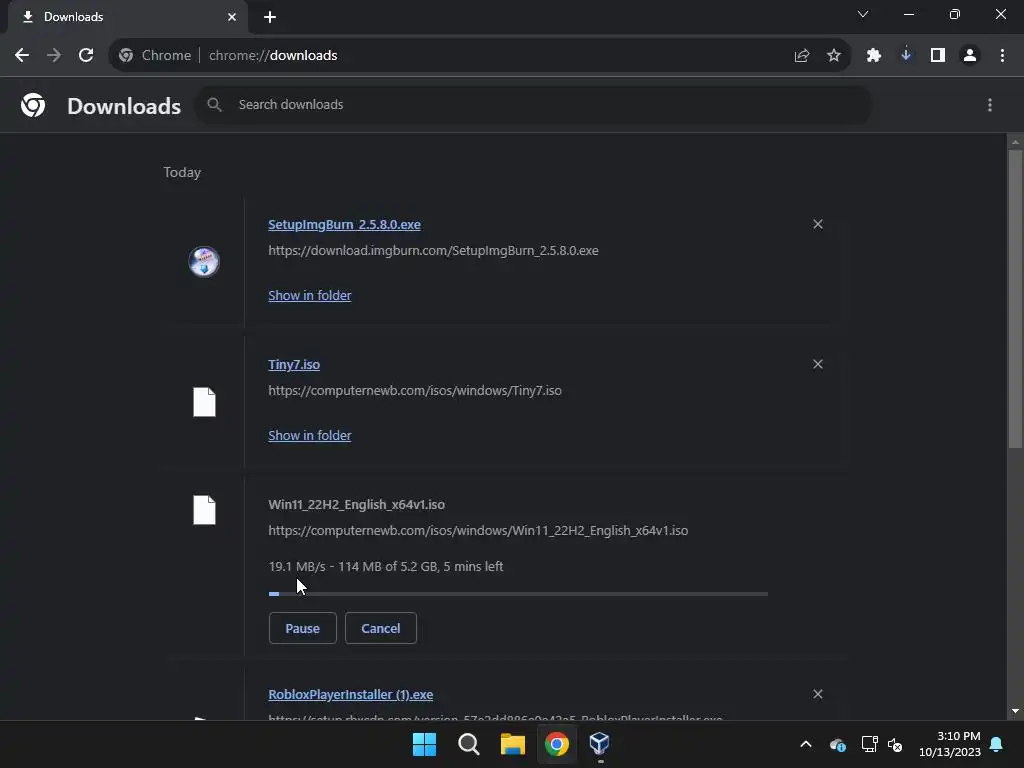
Task: Show hidden system tray icons
Action: (806, 744)
